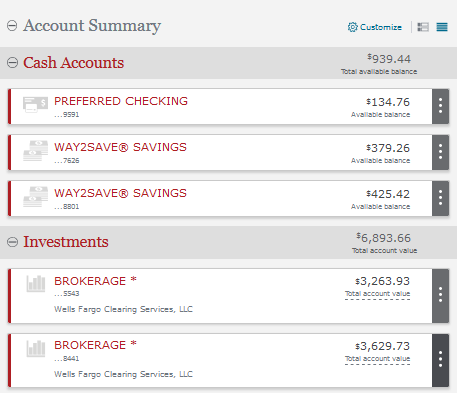Switch to compact list view icon
The image size is (457, 393).
(x=442, y=27)
